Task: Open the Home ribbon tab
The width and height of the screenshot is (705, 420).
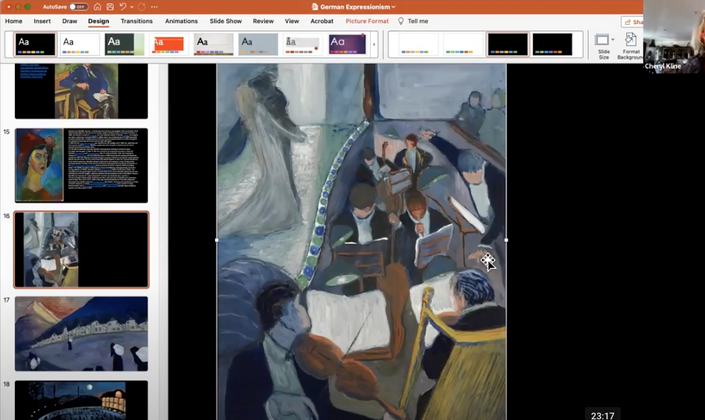Action: [x=13, y=21]
